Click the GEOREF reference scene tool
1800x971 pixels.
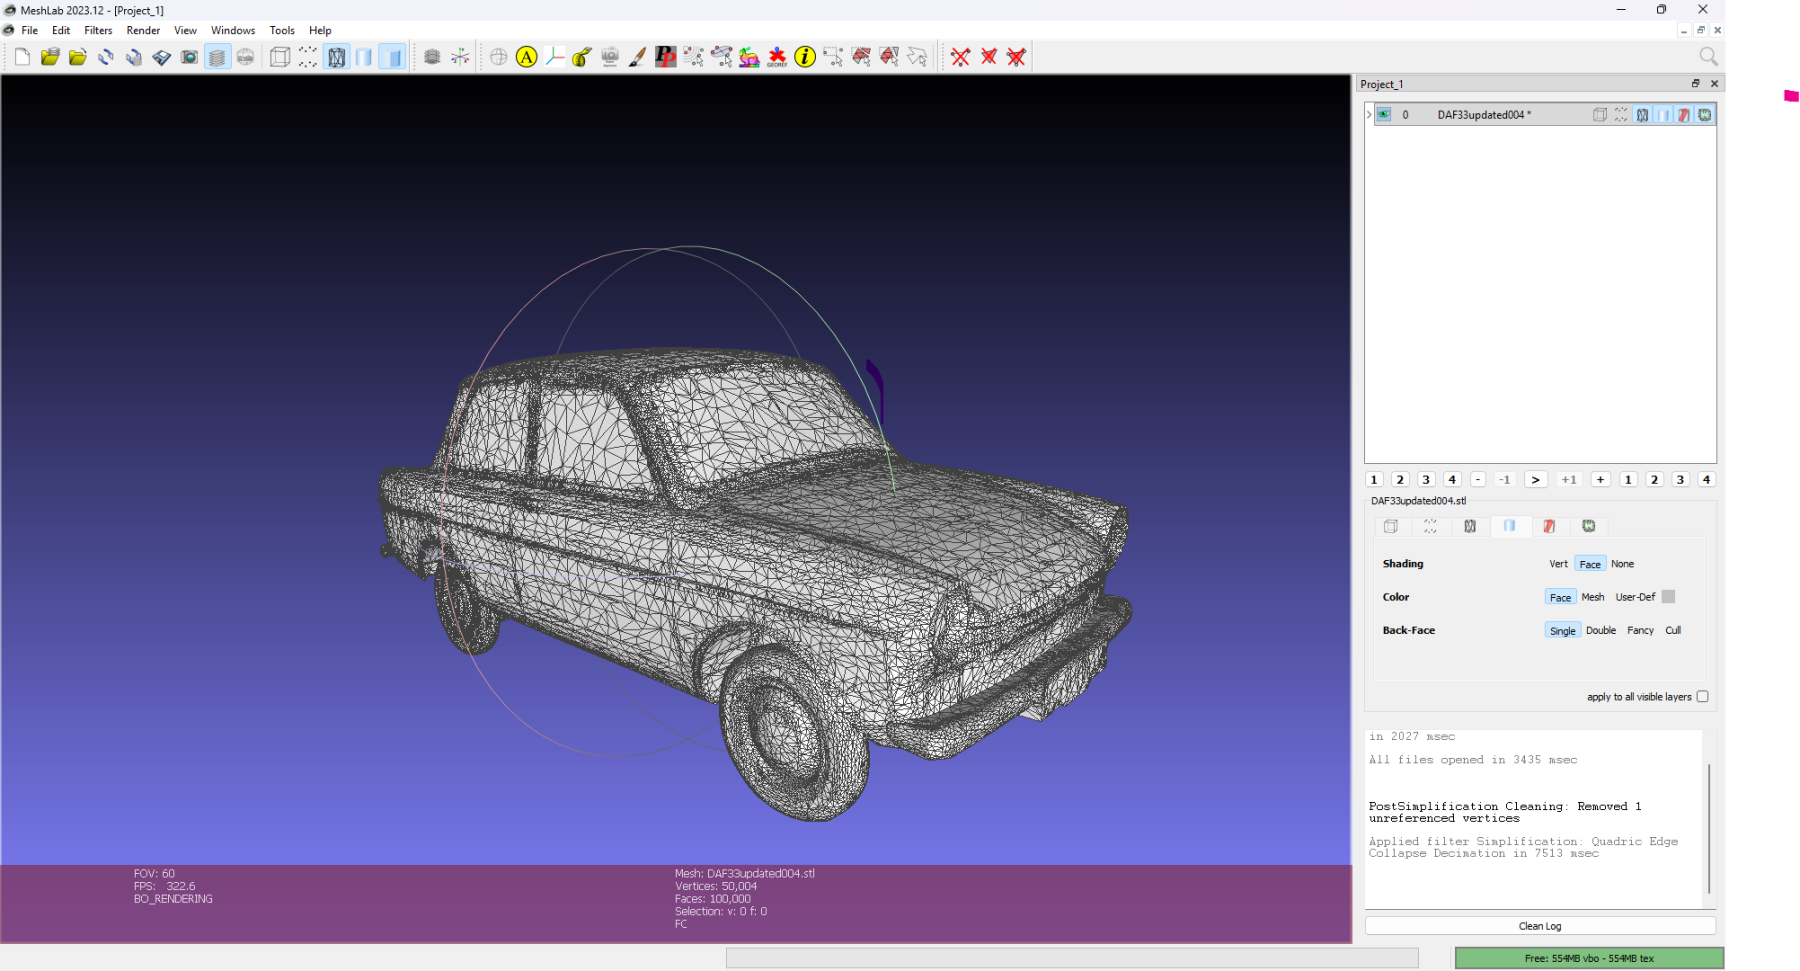click(x=777, y=57)
